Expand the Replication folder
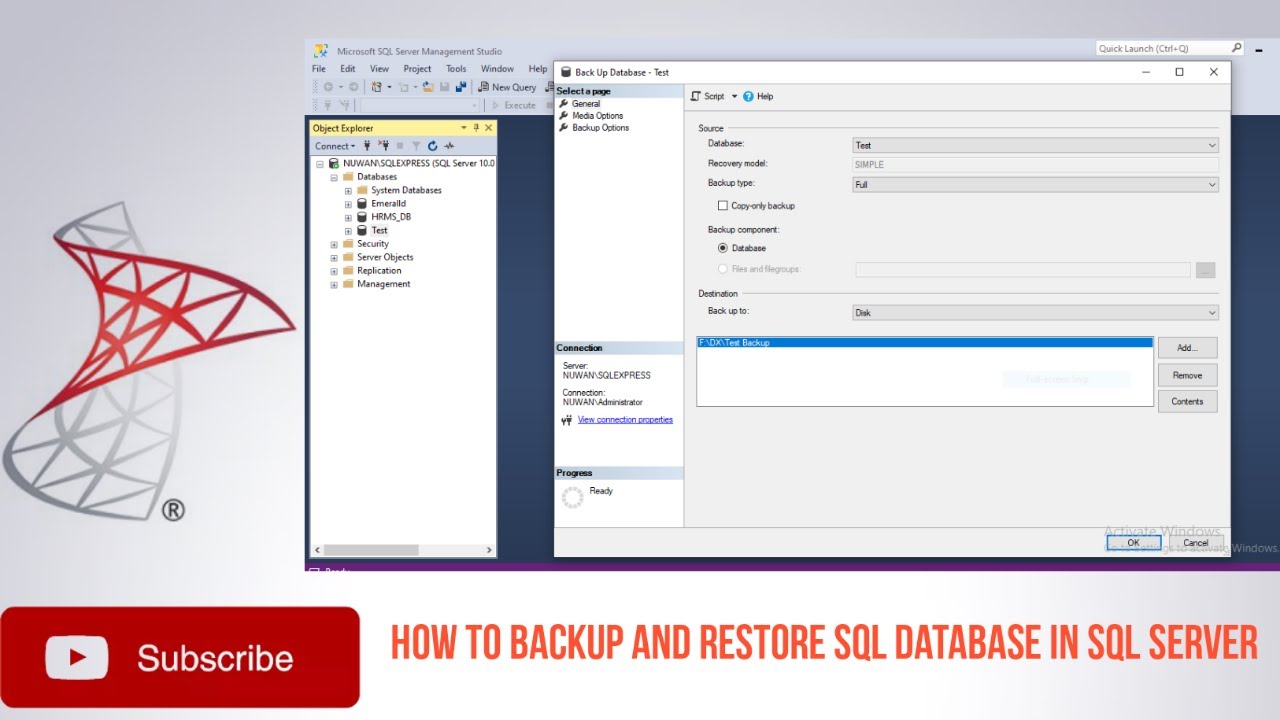 tap(334, 271)
